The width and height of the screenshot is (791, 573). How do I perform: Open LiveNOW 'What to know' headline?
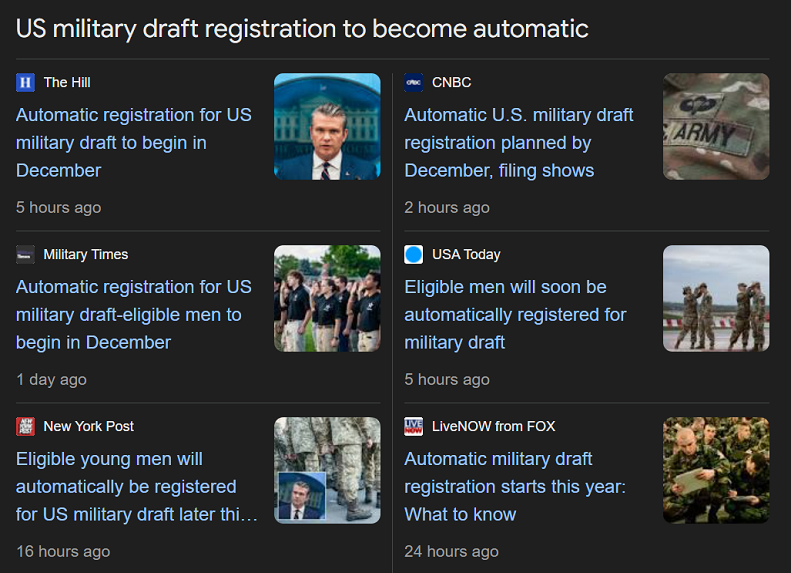click(x=515, y=487)
